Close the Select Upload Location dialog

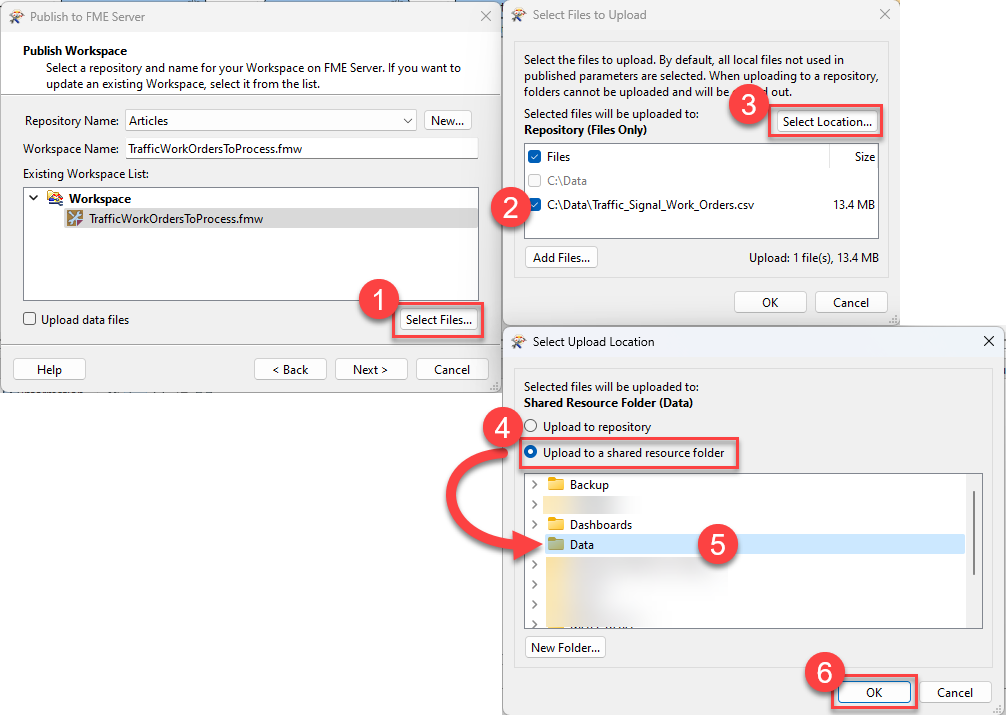[989, 341]
